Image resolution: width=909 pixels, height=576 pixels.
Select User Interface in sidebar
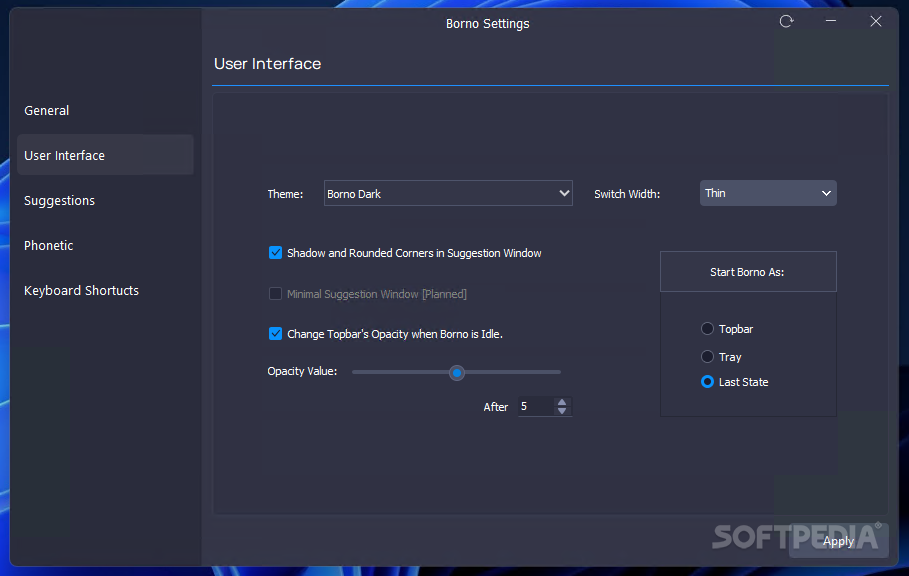coord(105,155)
